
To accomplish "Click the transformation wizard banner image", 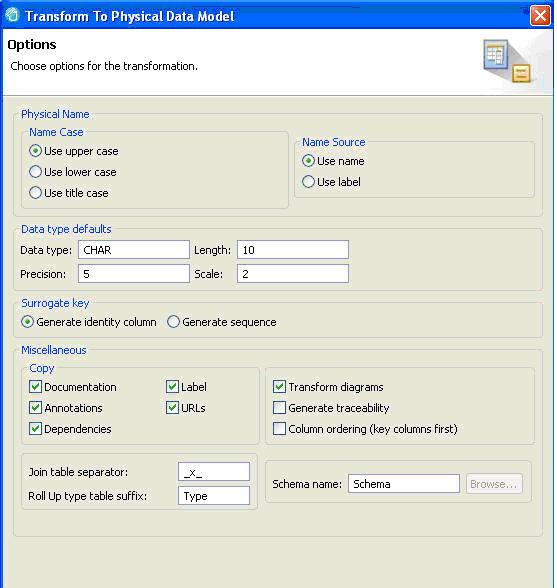I will (x=507, y=61).
